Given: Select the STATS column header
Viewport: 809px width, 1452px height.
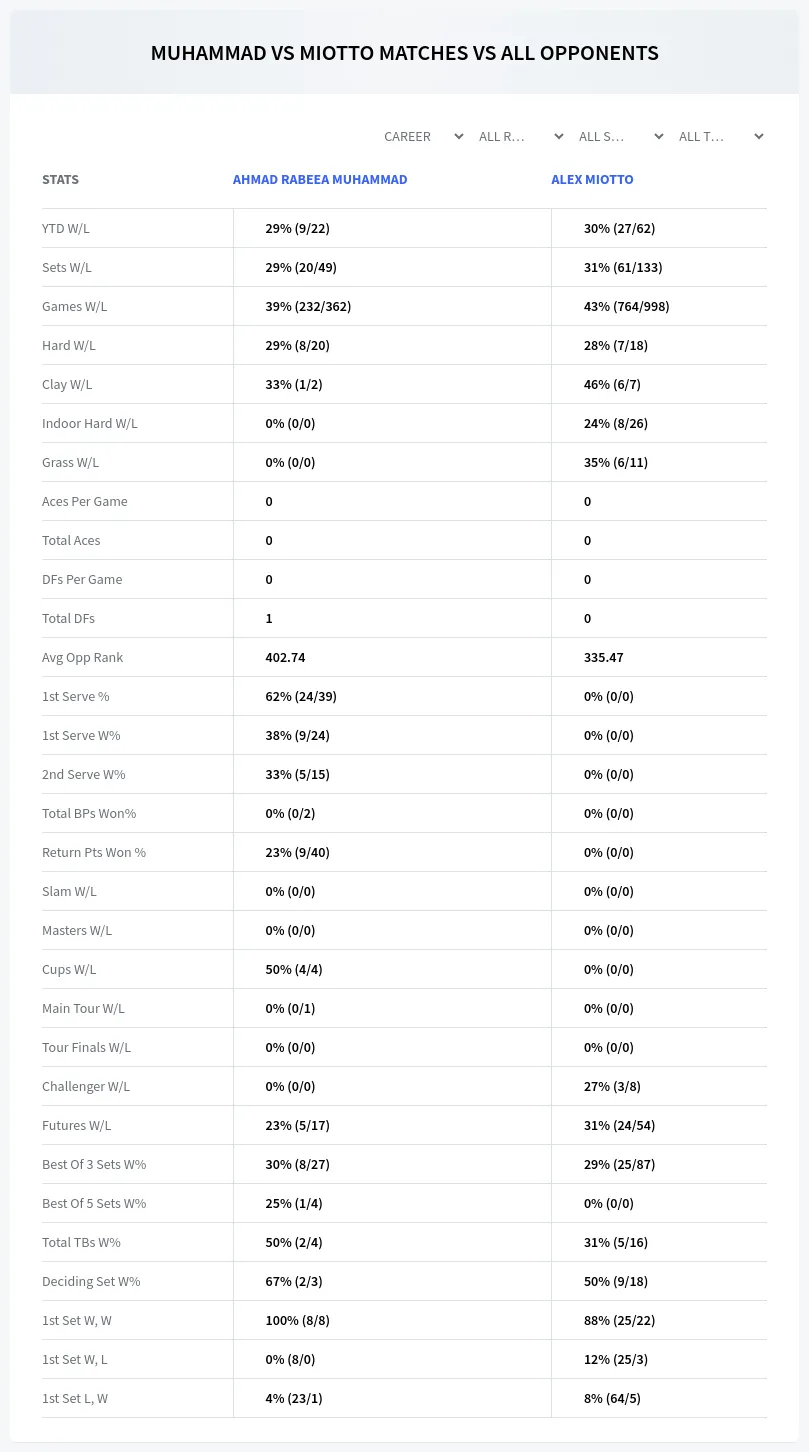Looking at the screenshot, I should point(60,179).
